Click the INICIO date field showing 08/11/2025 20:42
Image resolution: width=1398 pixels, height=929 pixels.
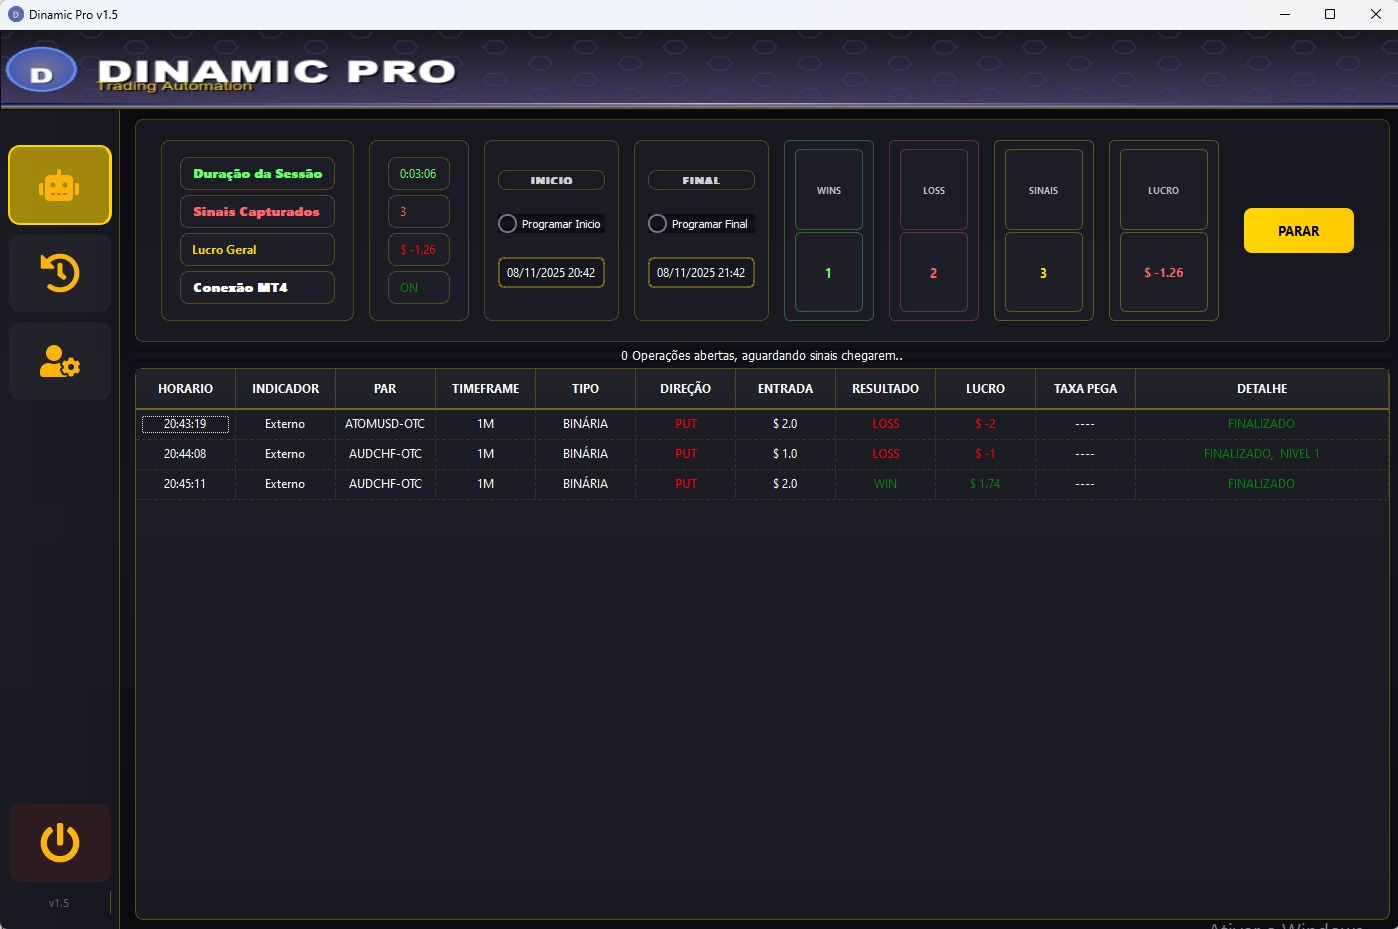coord(551,272)
